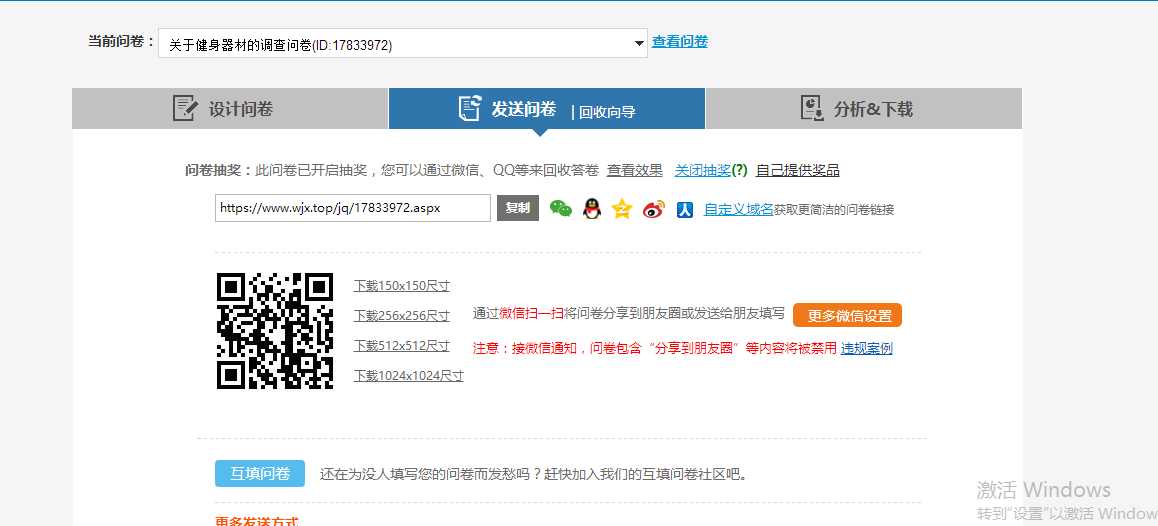Share to Qzone star icon
1158x526 pixels.
[x=623, y=209]
